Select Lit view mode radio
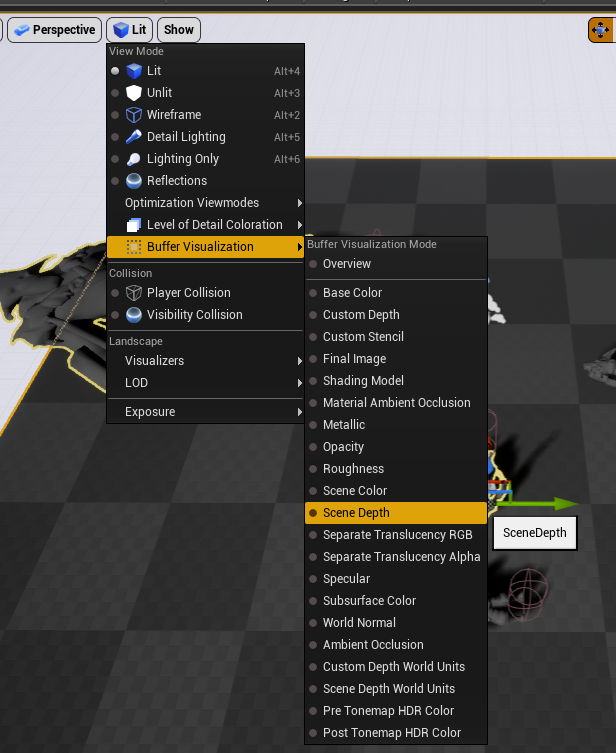 [115, 71]
